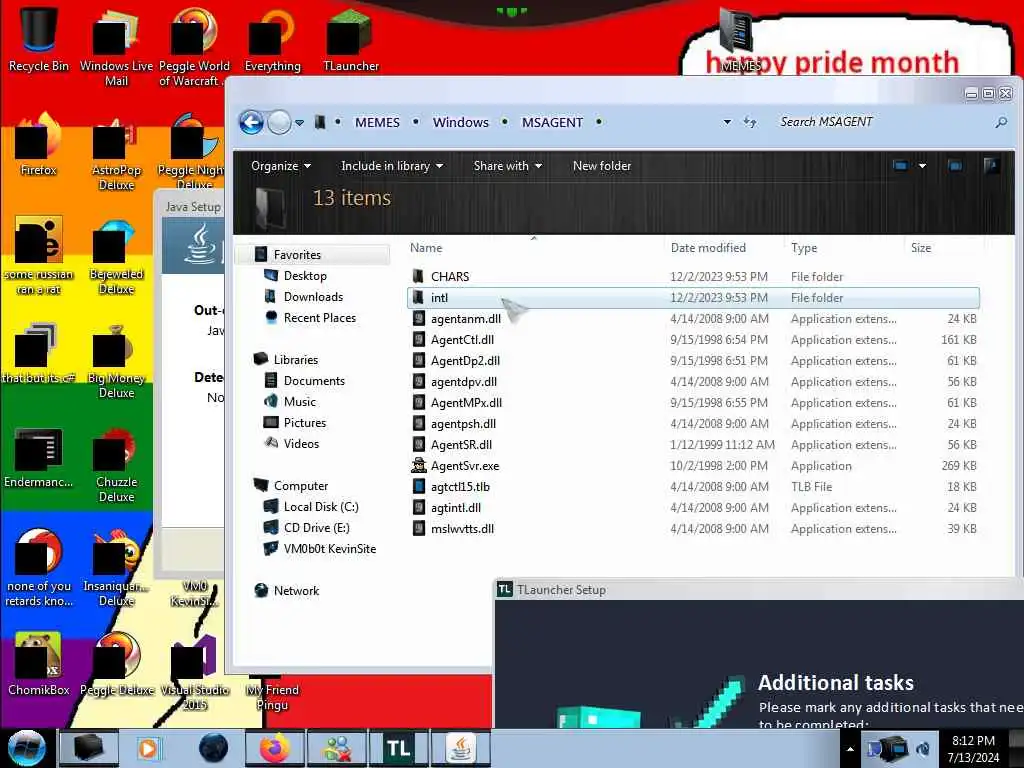The image size is (1024, 768).
Task: Select the MSAGENT breadcrumb in address bar
Action: point(552,122)
